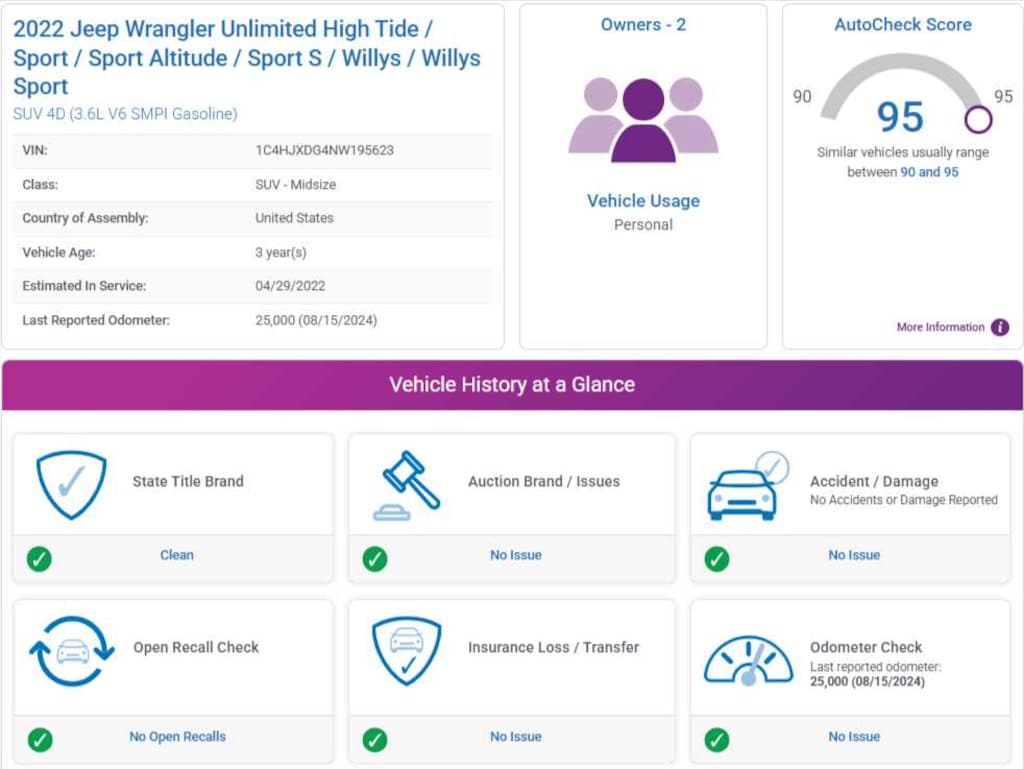The image size is (1024, 769).
Task: Click the similar vehicles range text
Action: 903,162
